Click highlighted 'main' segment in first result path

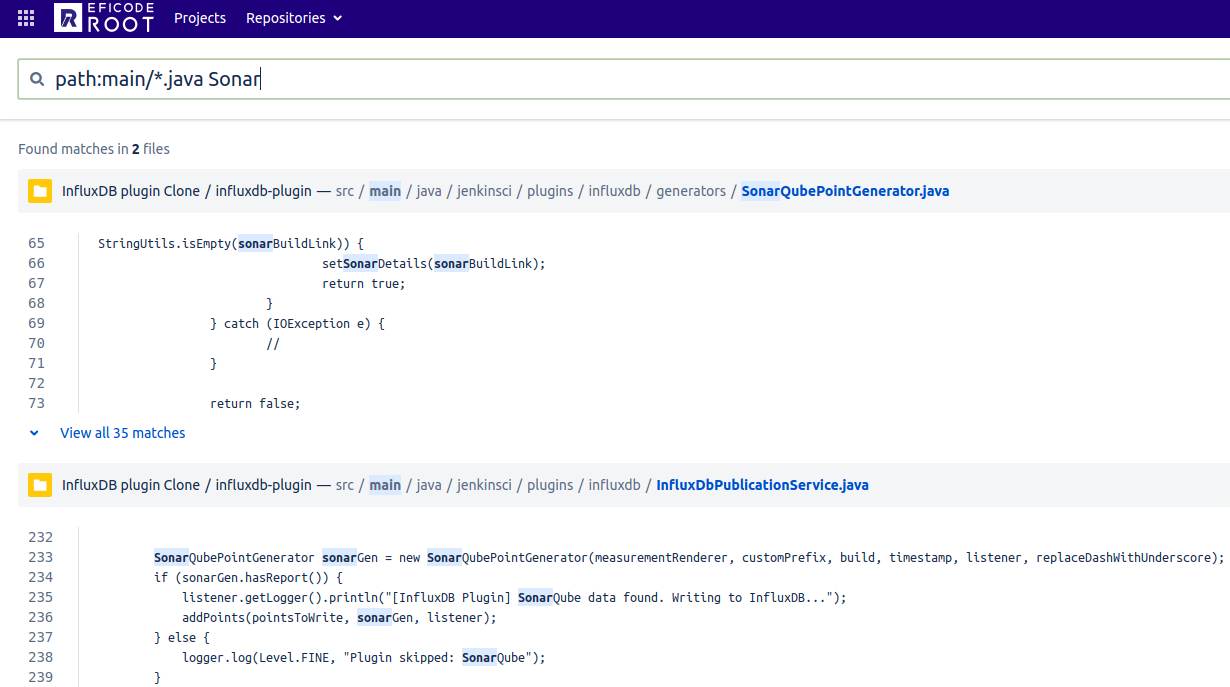pyautogui.click(x=385, y=191)
